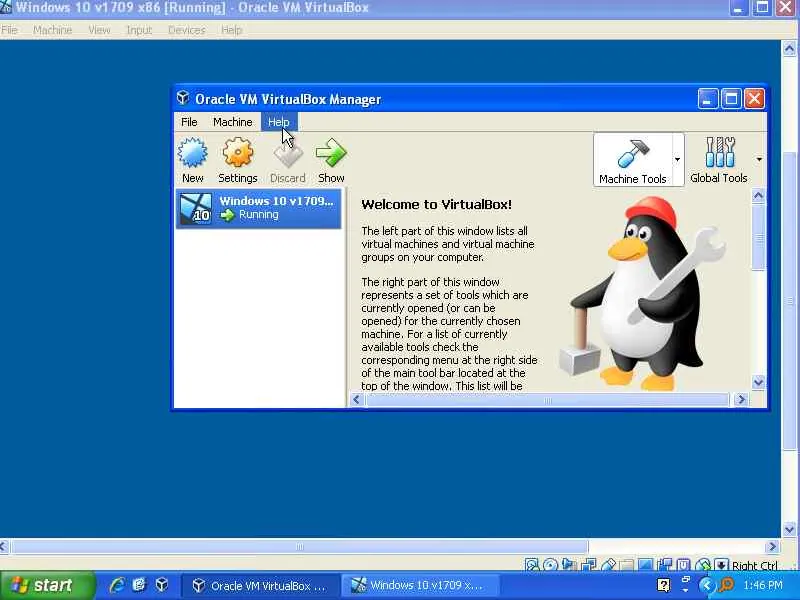Open the Machine Tools dropdown arrow
800x600 pixels.
click(678, 160)
